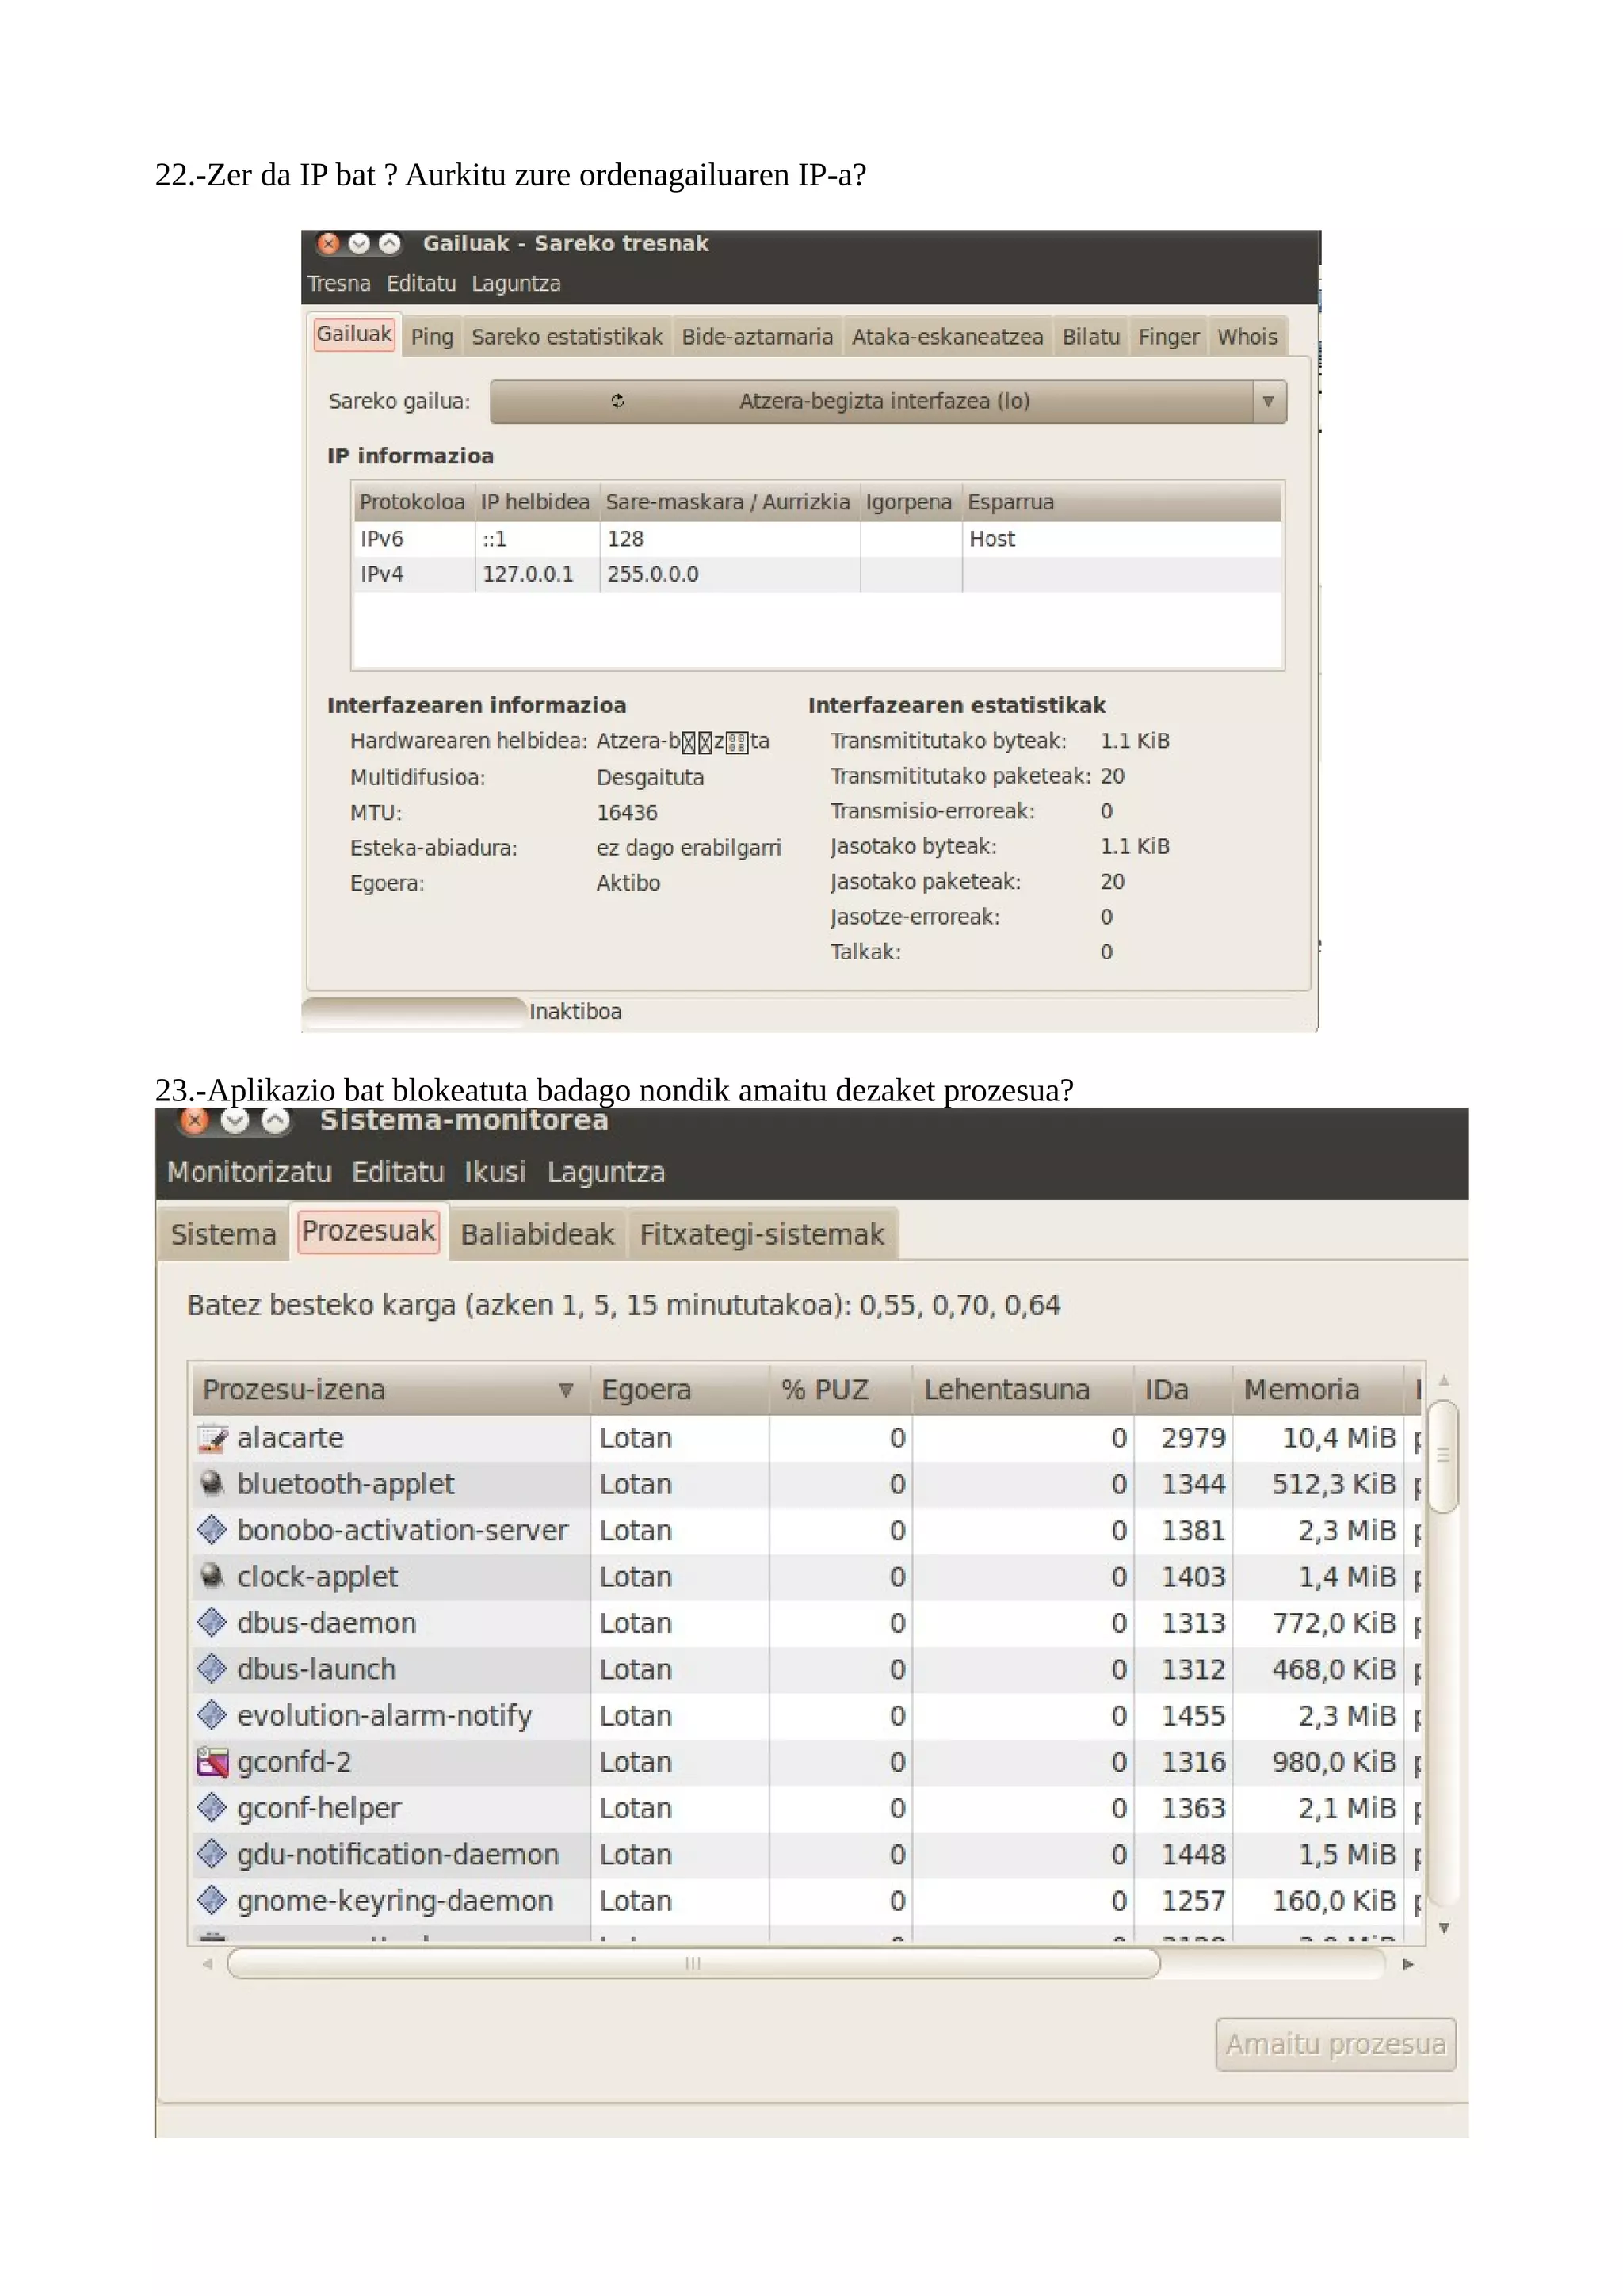Viewport: 1623px width, 2296px height.
Task: Sort by % PUZ column header
Action: tap(841, 1390)
